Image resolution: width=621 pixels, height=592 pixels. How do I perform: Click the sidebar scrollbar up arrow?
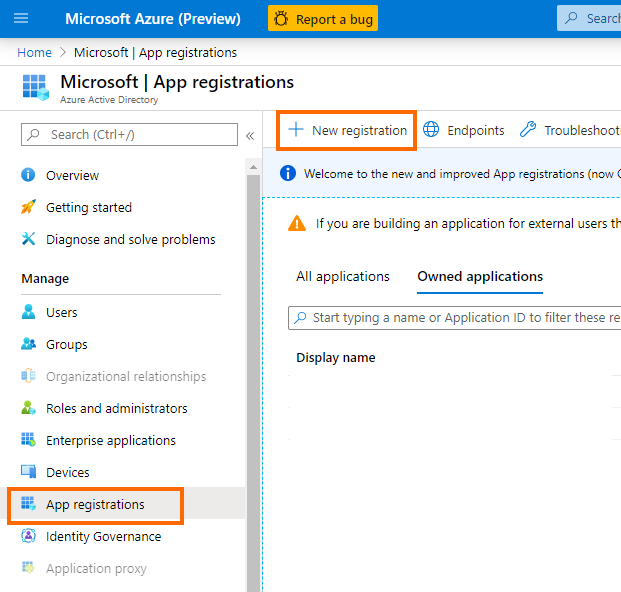click(x=253, y=168)
